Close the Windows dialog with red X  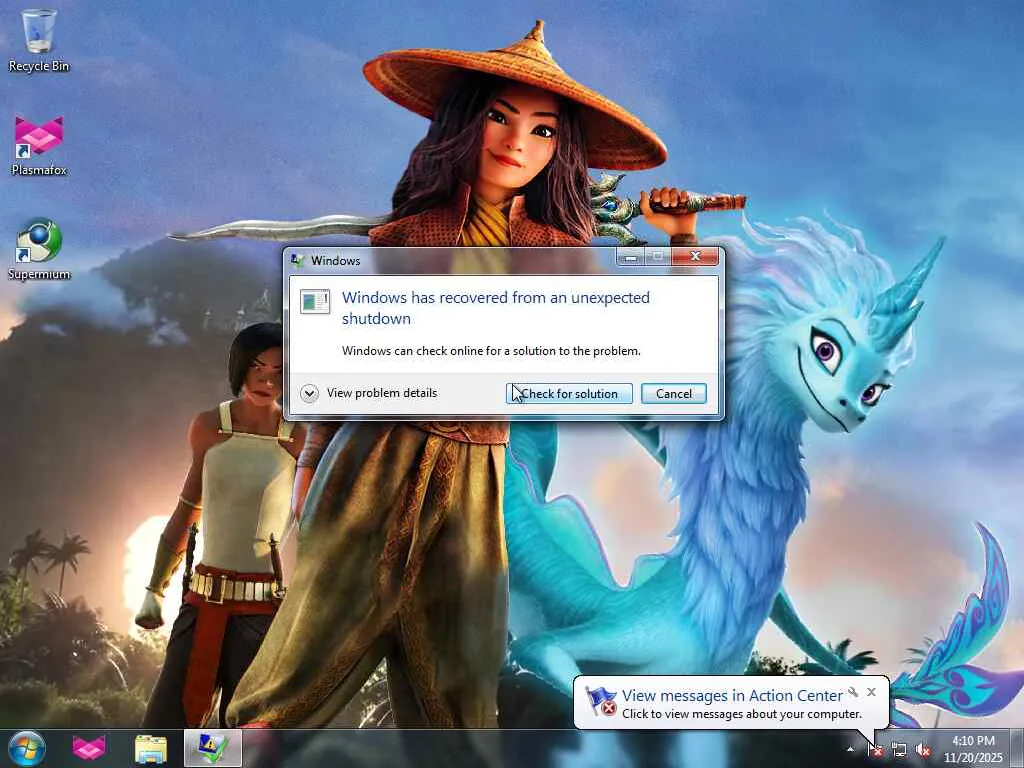[695, 257]
